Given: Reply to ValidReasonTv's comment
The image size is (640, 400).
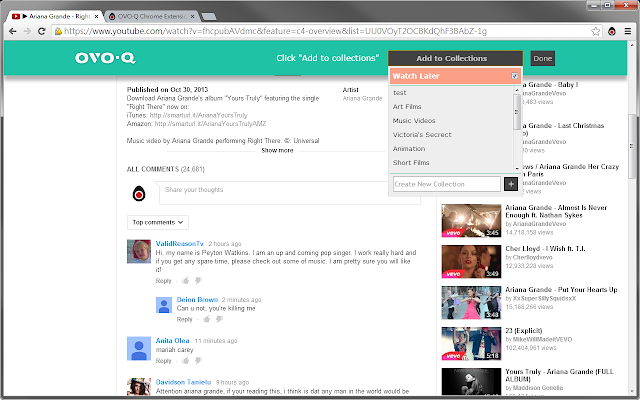Looking at the screenshot, I should tap(163, 281).
